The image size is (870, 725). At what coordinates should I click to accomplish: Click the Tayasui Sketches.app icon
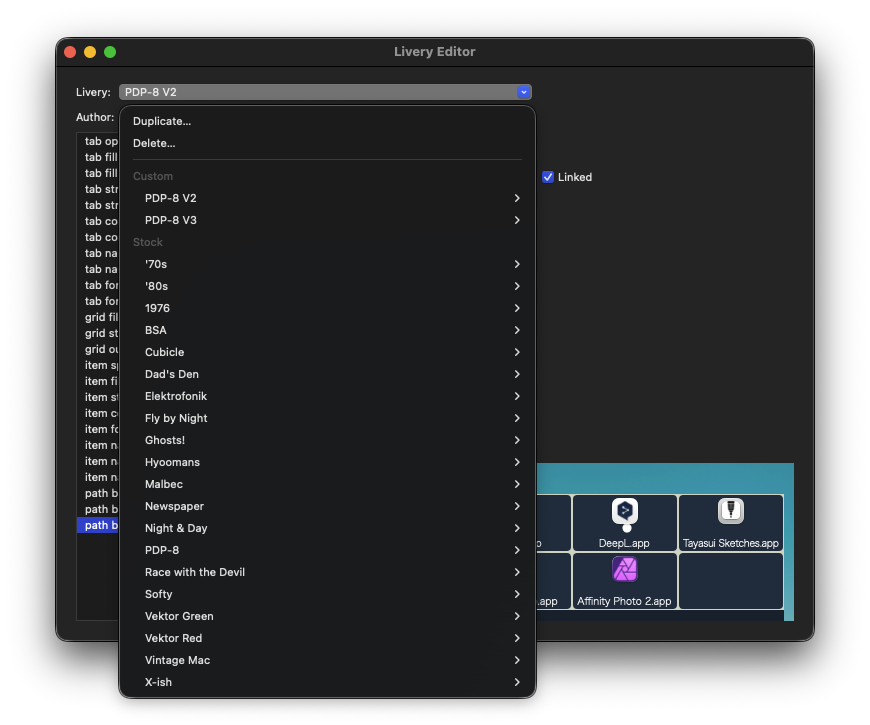tap(730, 512)
